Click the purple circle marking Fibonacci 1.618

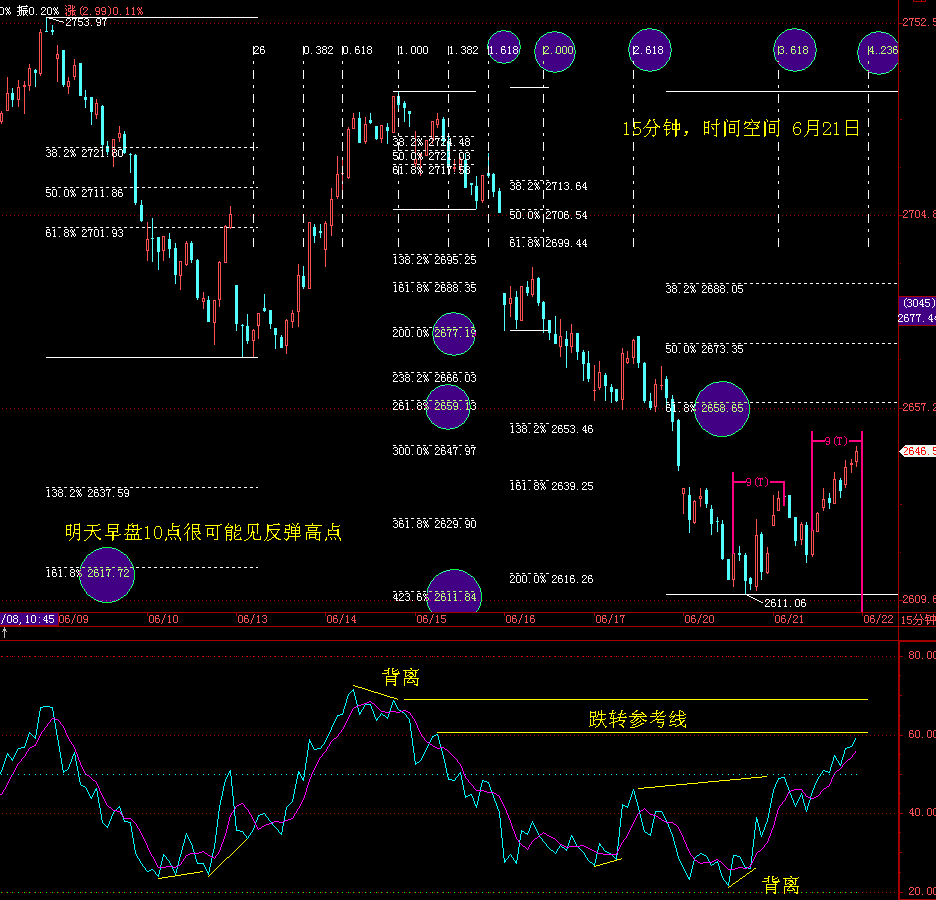[504, 49]
